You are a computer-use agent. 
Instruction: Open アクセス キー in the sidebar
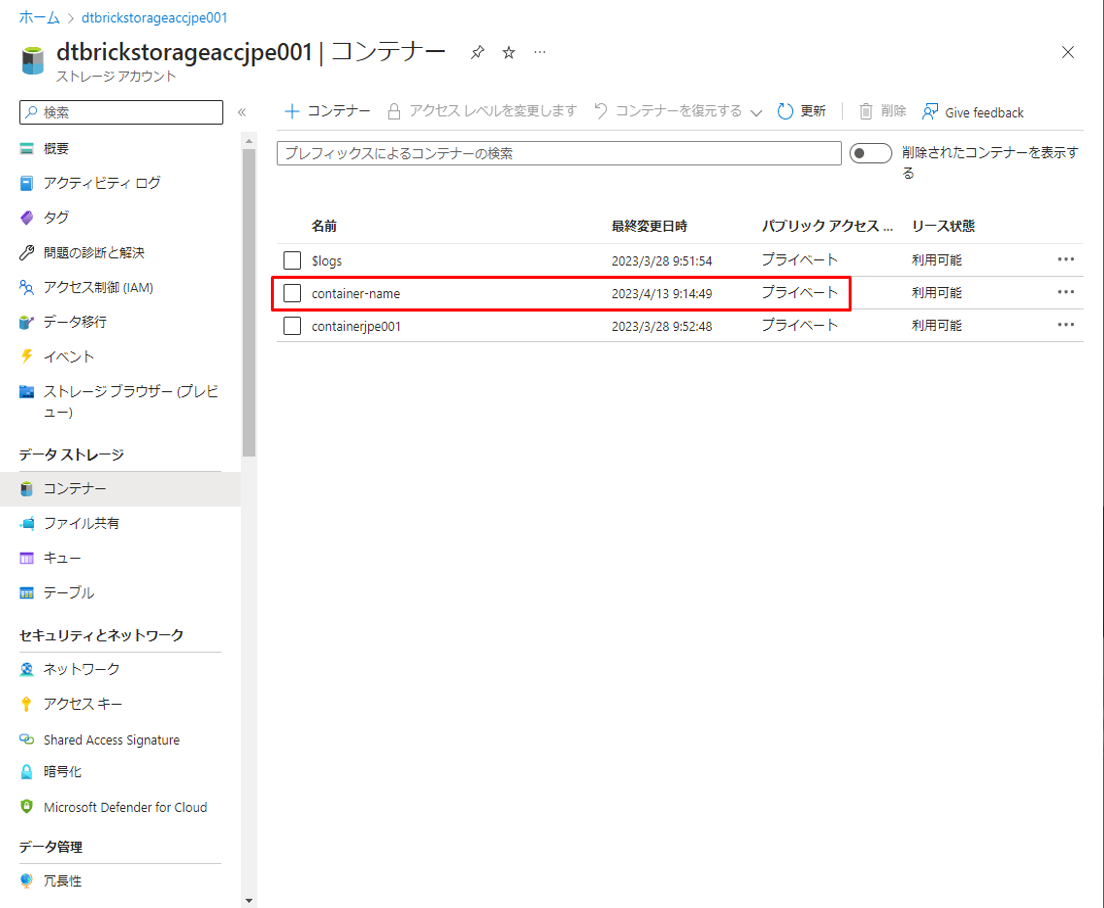[83, 704]
